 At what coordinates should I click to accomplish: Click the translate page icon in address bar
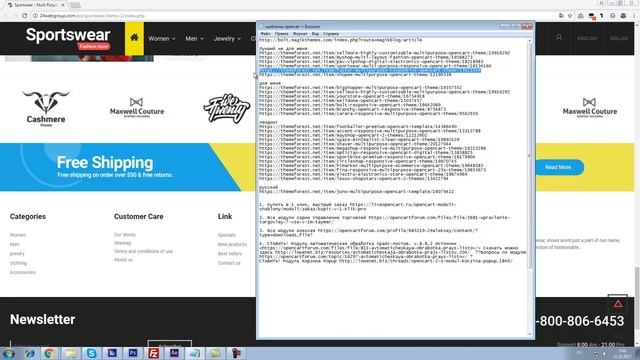click(561, 16)
